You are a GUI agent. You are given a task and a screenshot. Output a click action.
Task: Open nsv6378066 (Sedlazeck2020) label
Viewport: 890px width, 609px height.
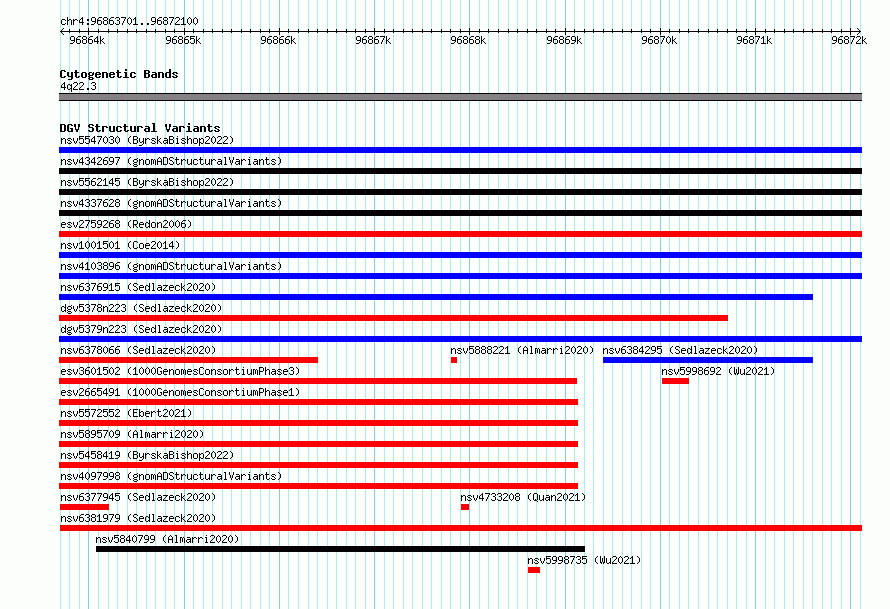[138, 350]
